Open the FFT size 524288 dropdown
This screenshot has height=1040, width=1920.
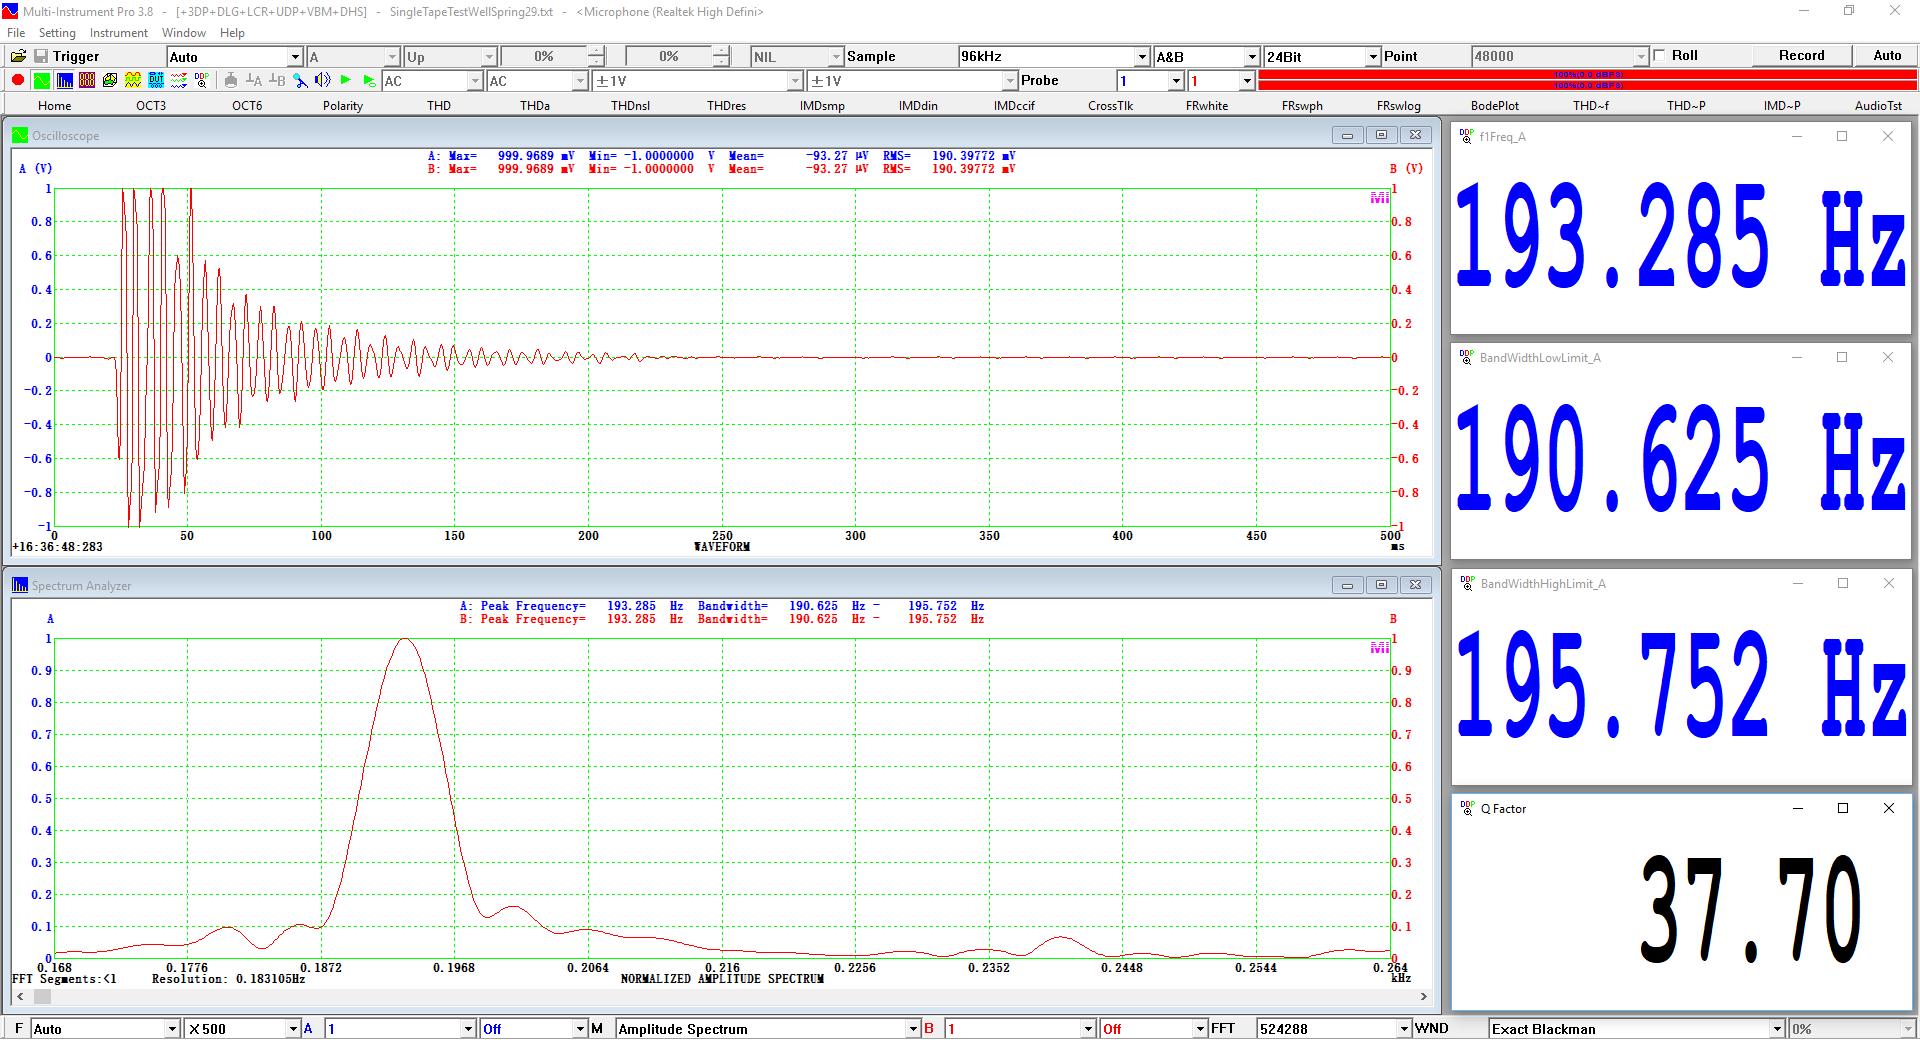coord(1404,1029)
